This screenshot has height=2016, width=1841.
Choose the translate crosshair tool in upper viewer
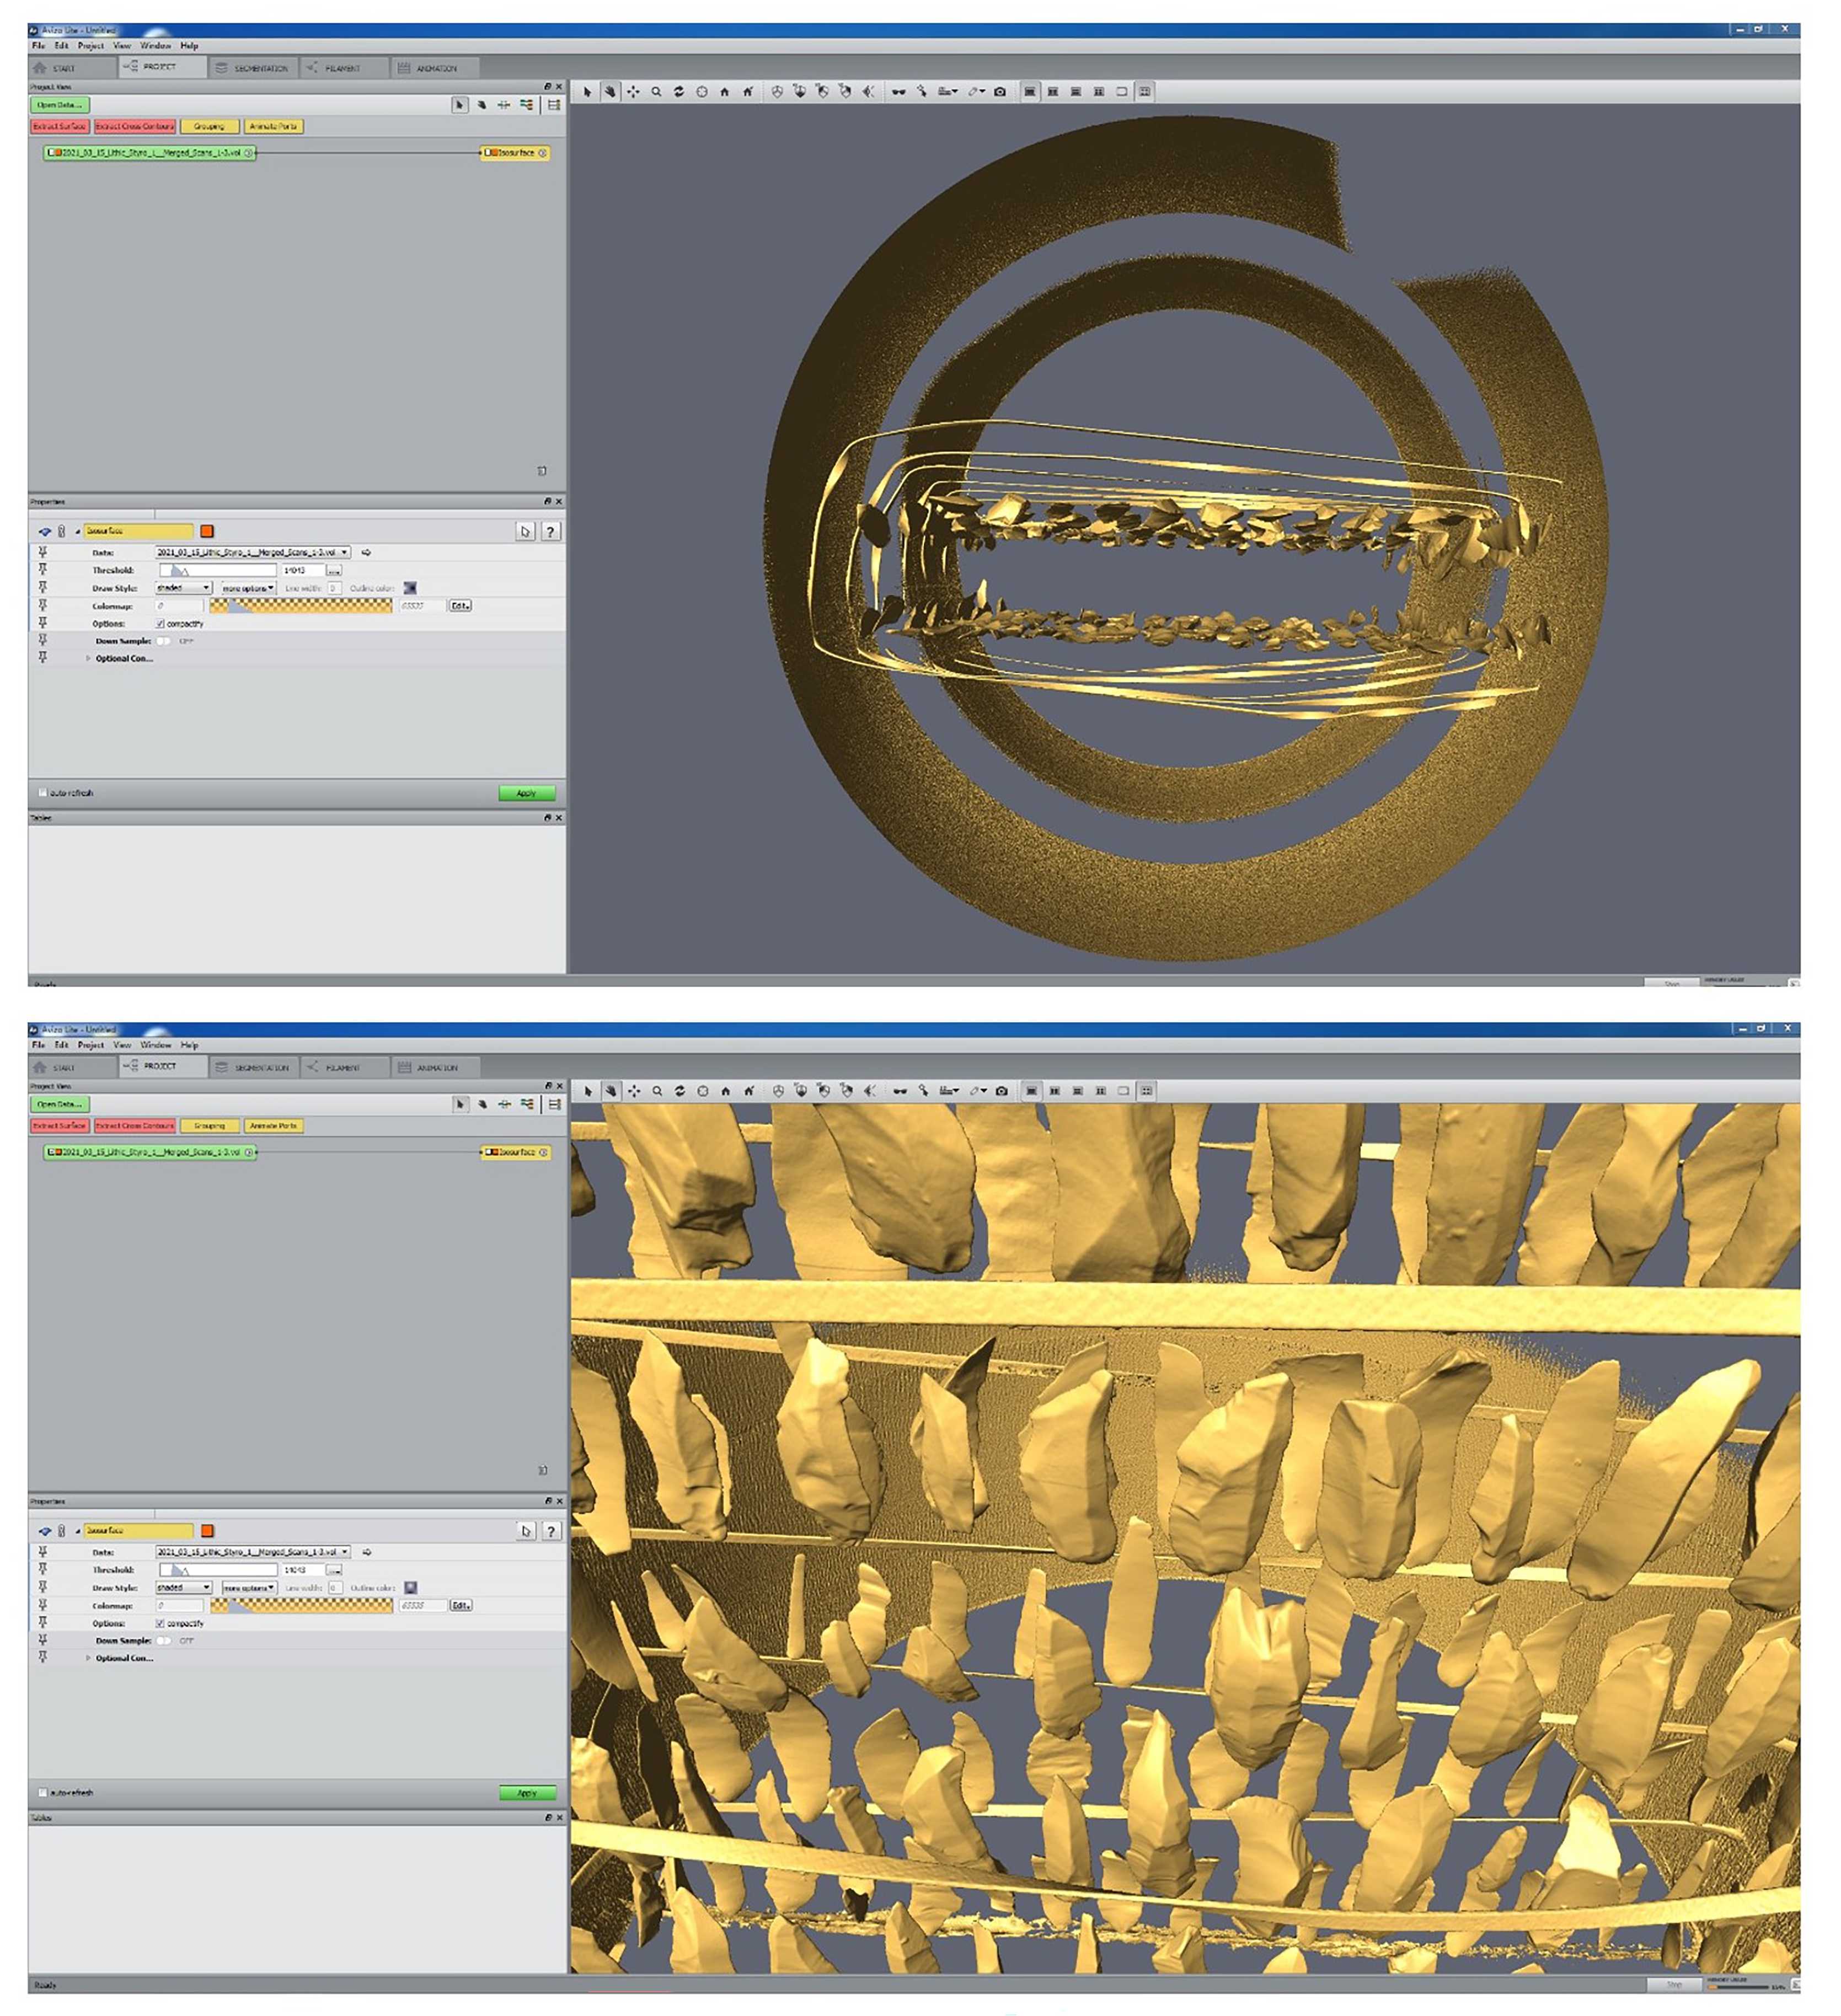(x=633, y=92)
